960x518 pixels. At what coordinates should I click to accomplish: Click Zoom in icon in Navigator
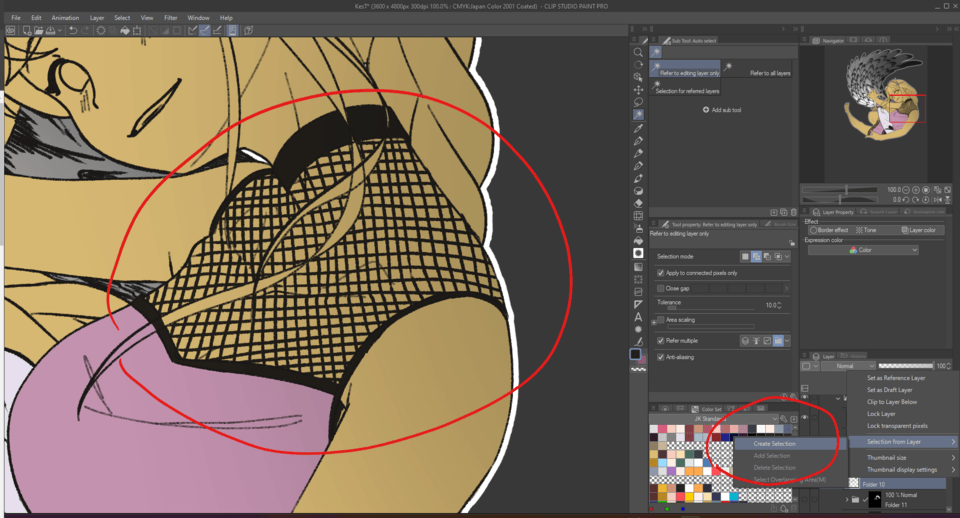(x=917, y=190)
